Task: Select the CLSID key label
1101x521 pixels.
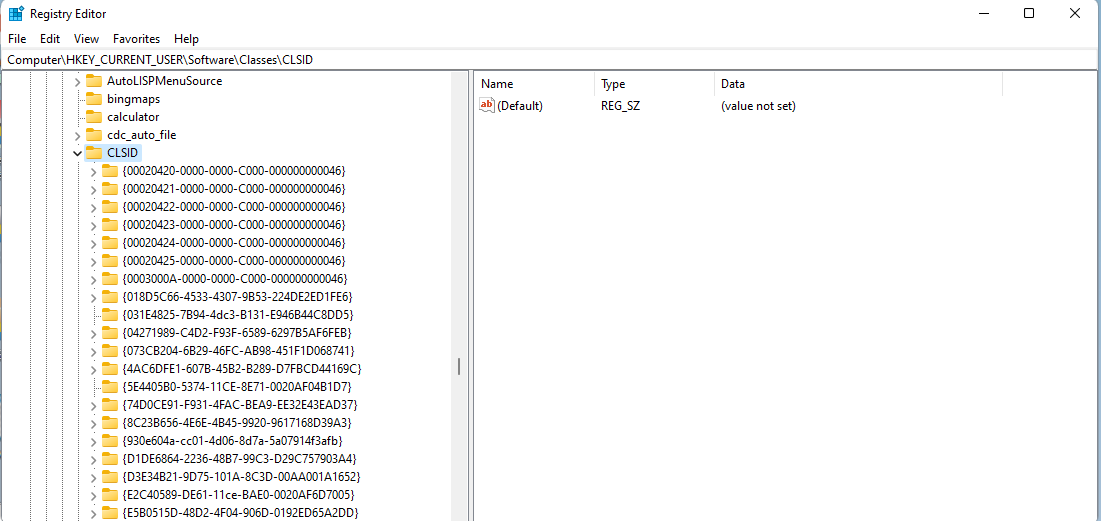Action: coord(123,153)
